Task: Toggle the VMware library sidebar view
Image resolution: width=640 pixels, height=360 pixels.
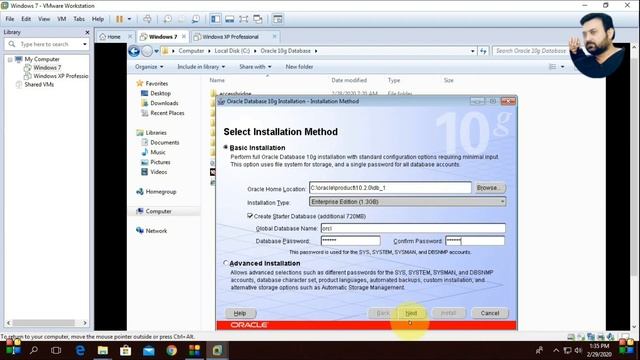Action: click(x=216, y=19)
